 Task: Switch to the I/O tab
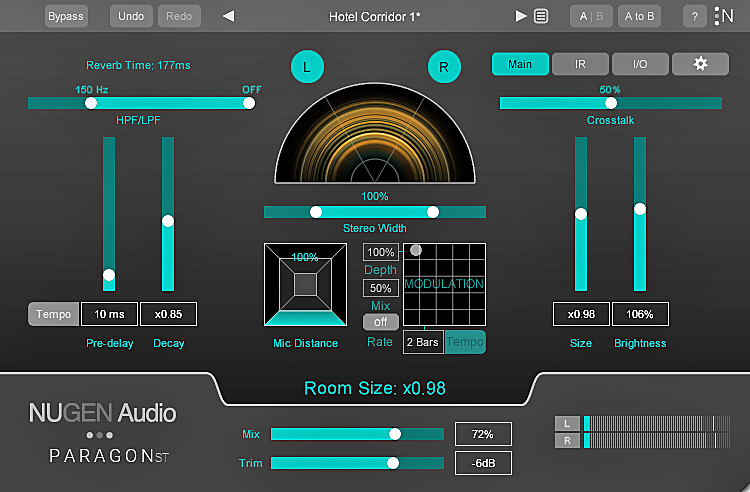(x=640, y=64)
